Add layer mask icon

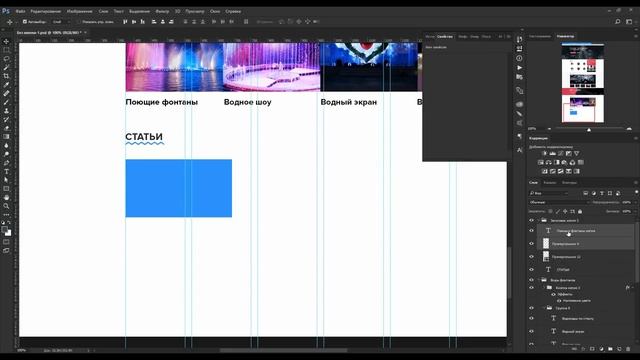tap(592, 349)
